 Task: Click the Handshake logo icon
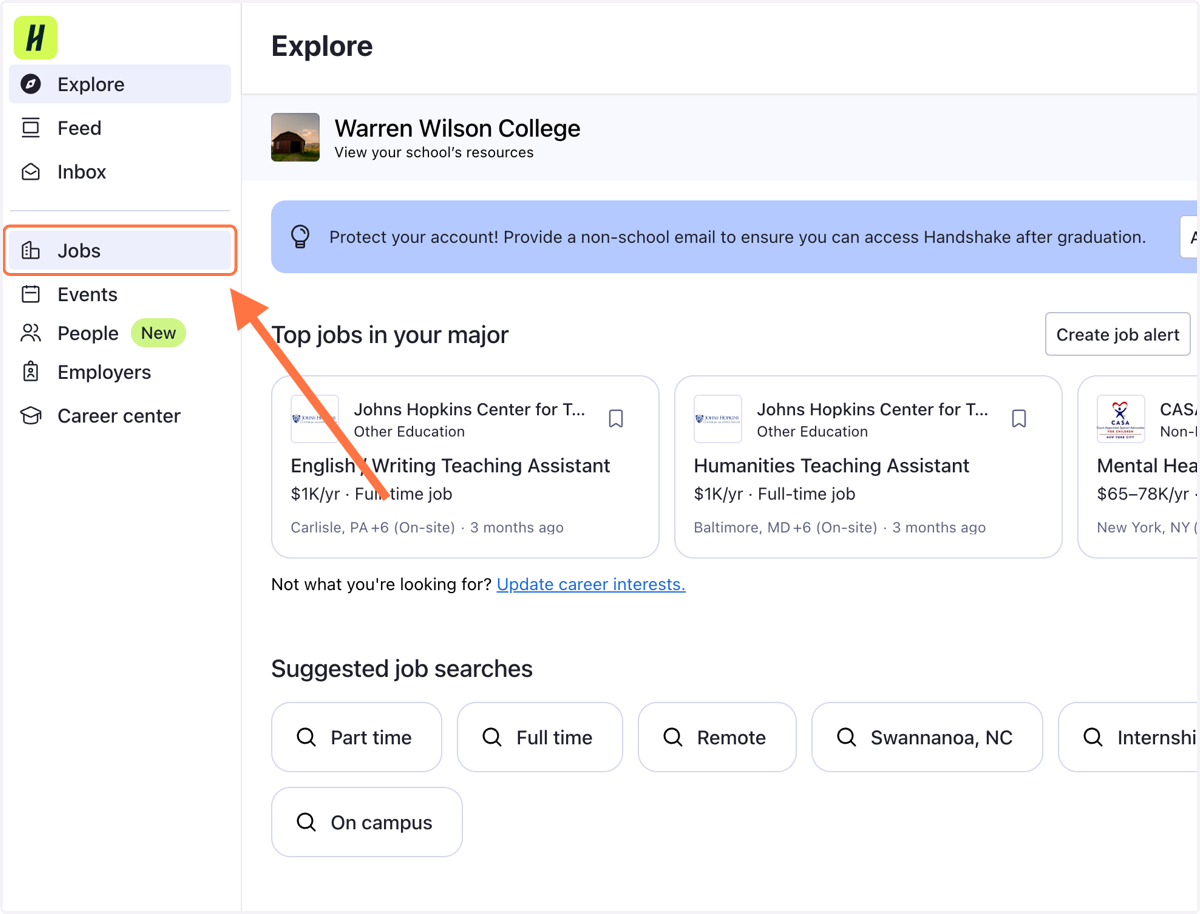35,37
